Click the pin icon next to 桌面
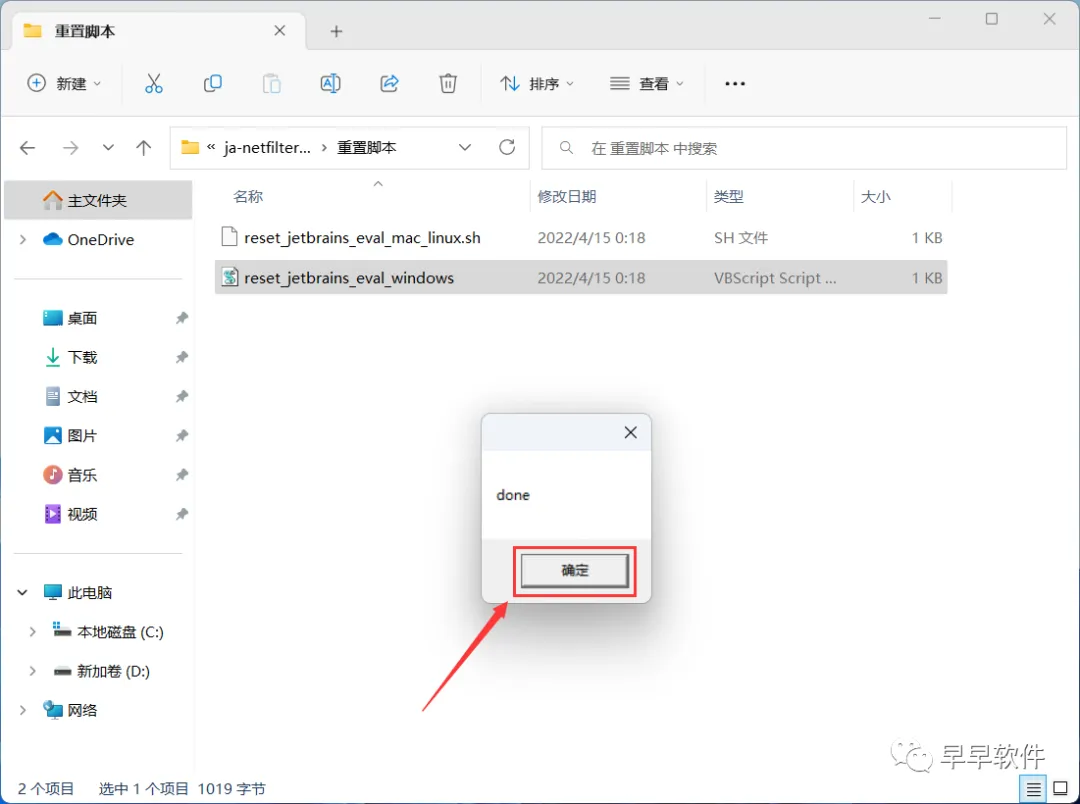 coord(182,318)
